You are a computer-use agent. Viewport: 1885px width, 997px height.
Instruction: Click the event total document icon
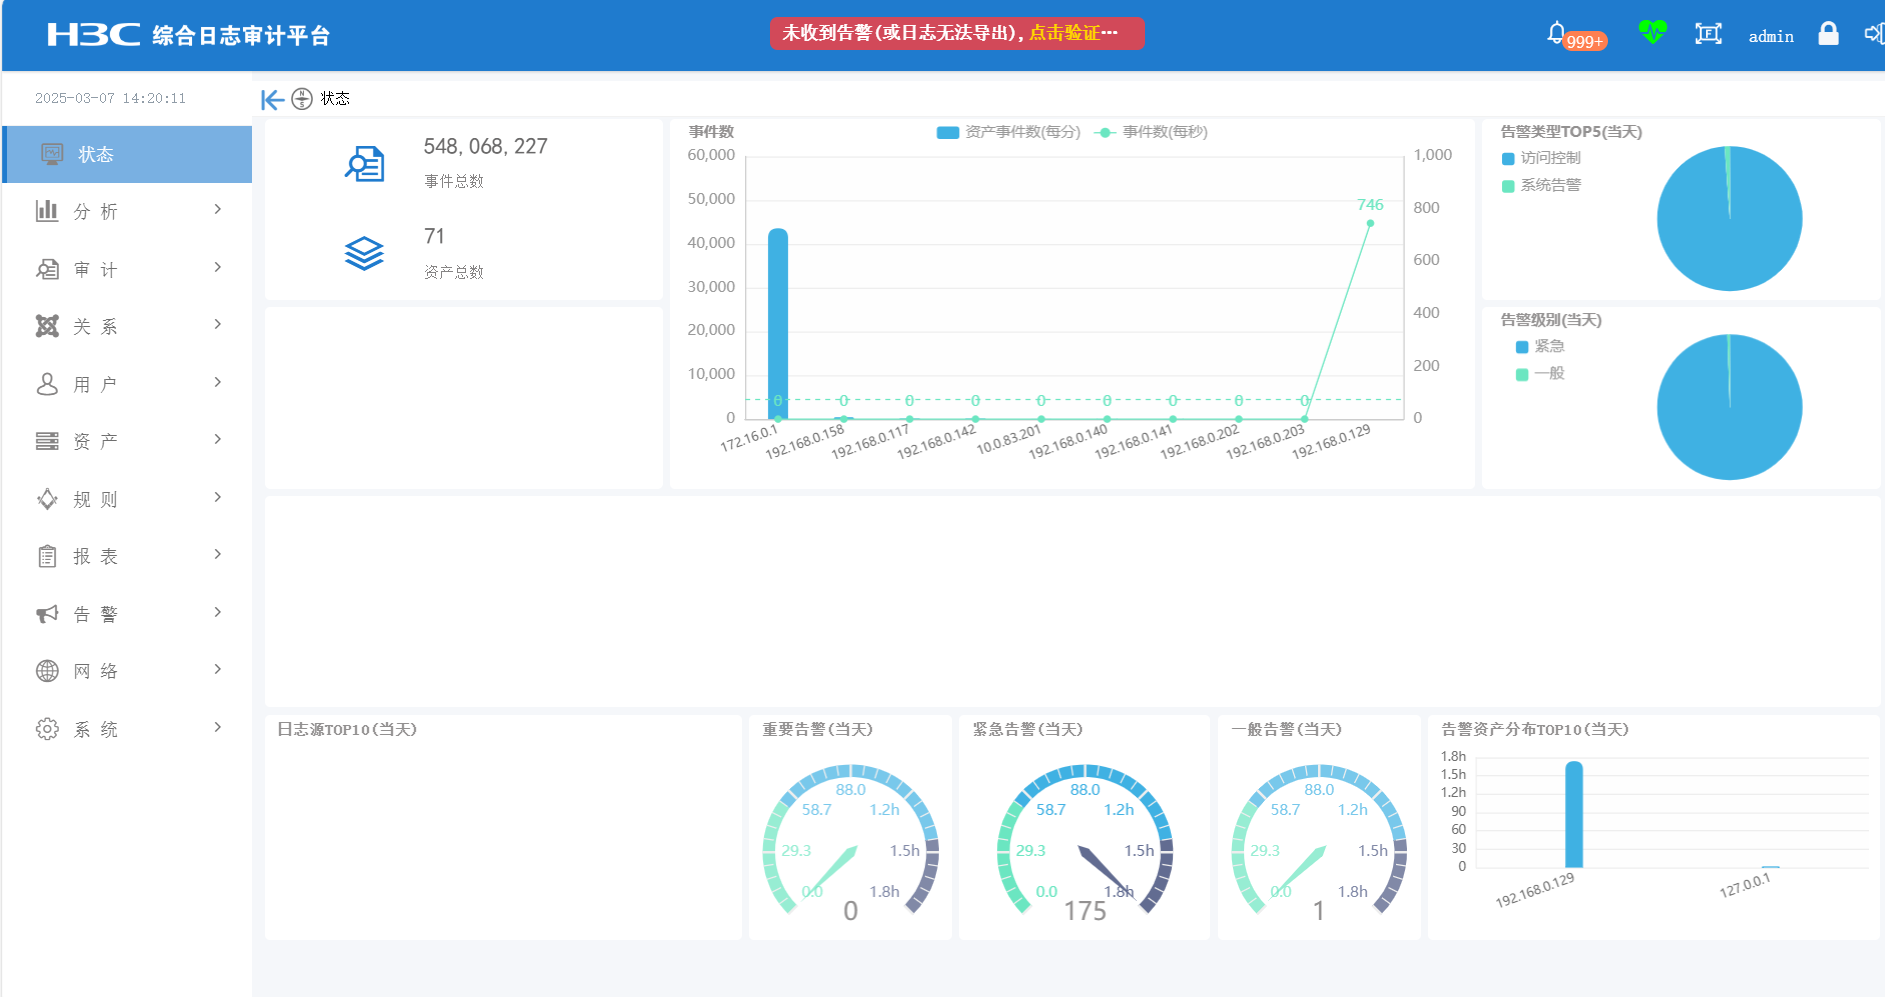pos(365,164)
